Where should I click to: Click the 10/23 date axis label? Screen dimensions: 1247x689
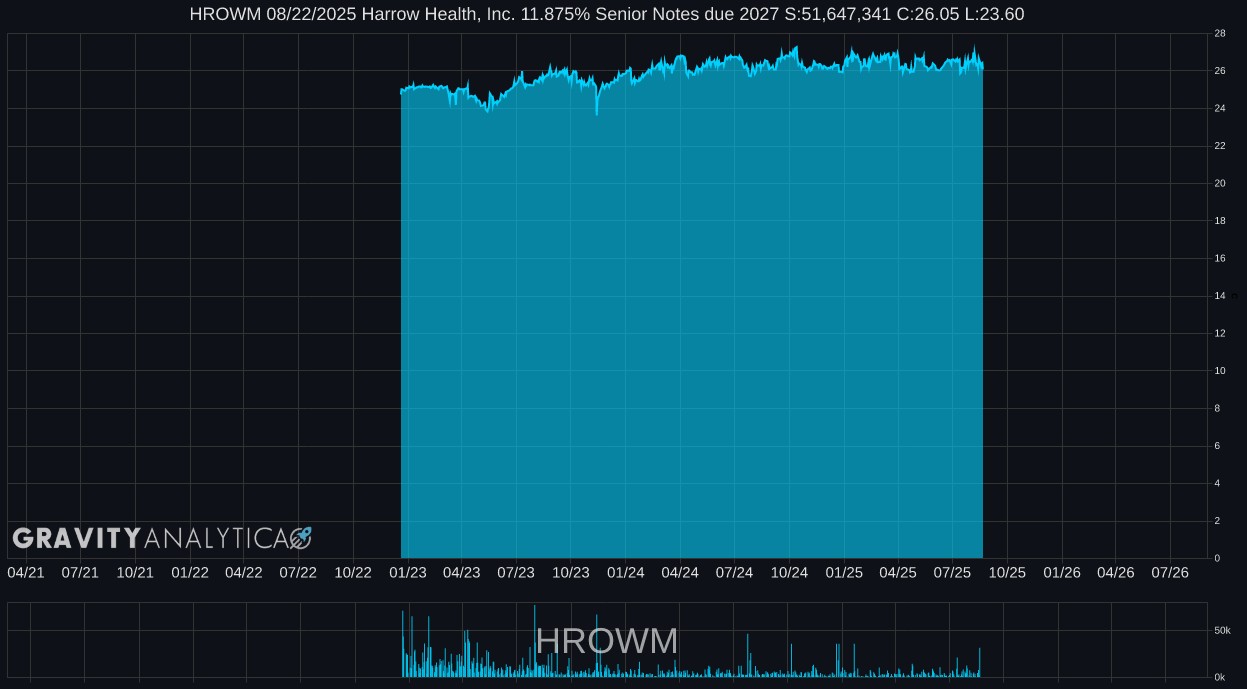[571, 572]
